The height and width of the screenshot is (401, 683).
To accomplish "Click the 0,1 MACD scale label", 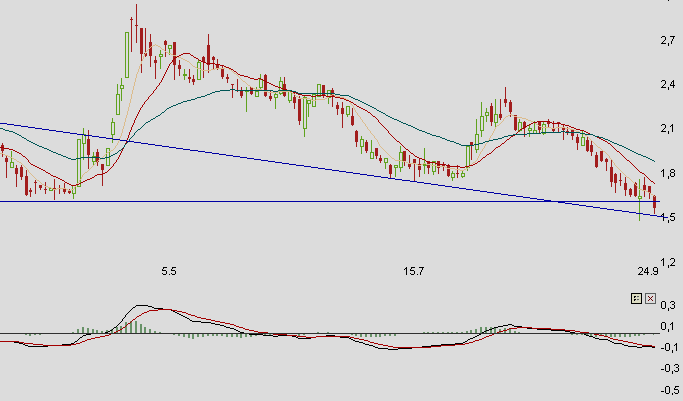I will tap(668, 327).
